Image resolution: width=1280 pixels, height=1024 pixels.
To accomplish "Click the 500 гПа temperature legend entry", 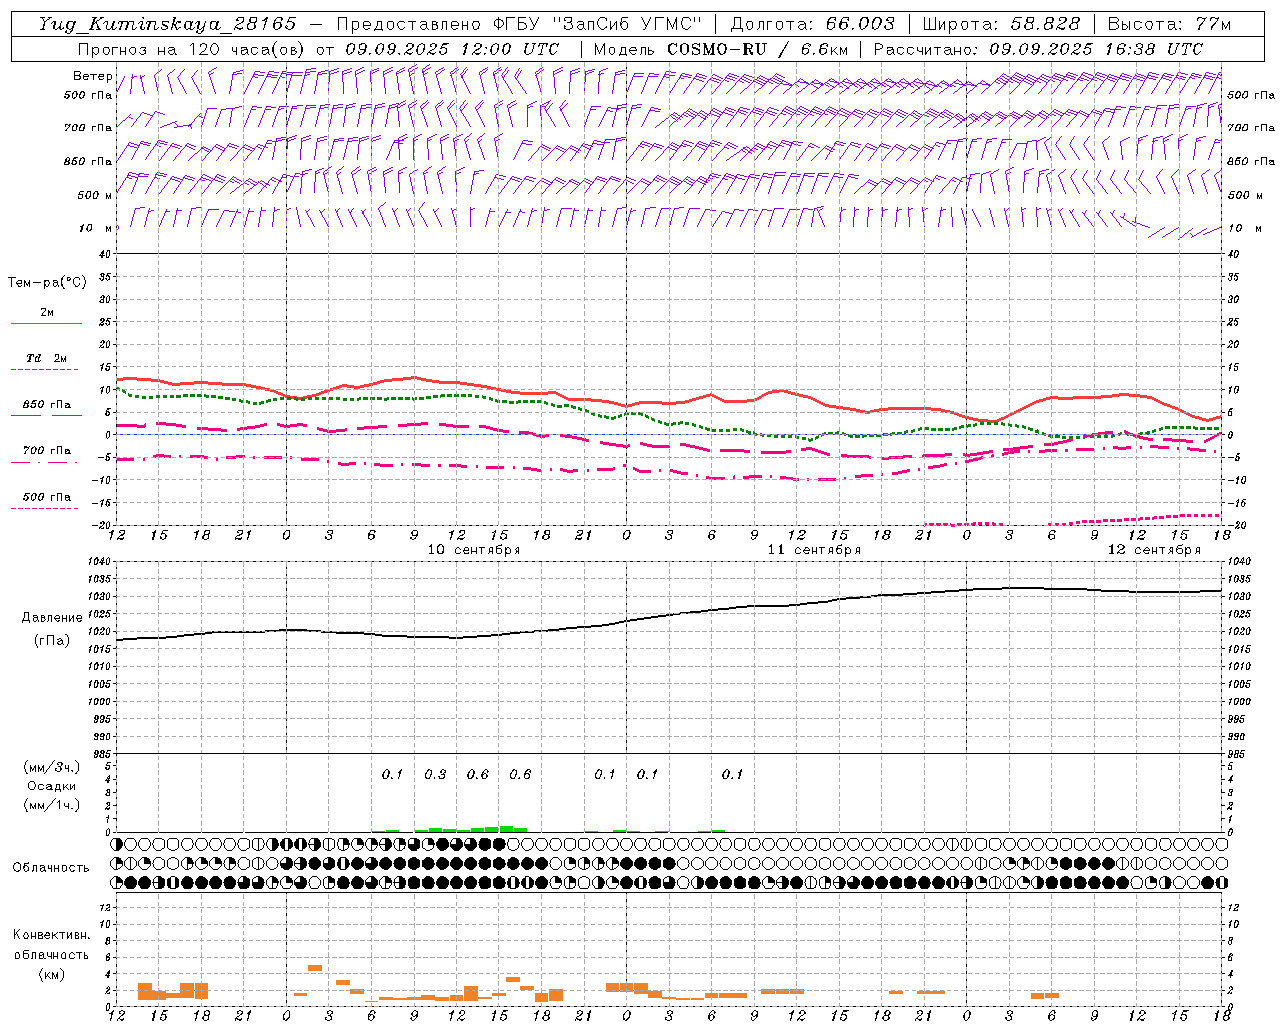I will 47,497.
